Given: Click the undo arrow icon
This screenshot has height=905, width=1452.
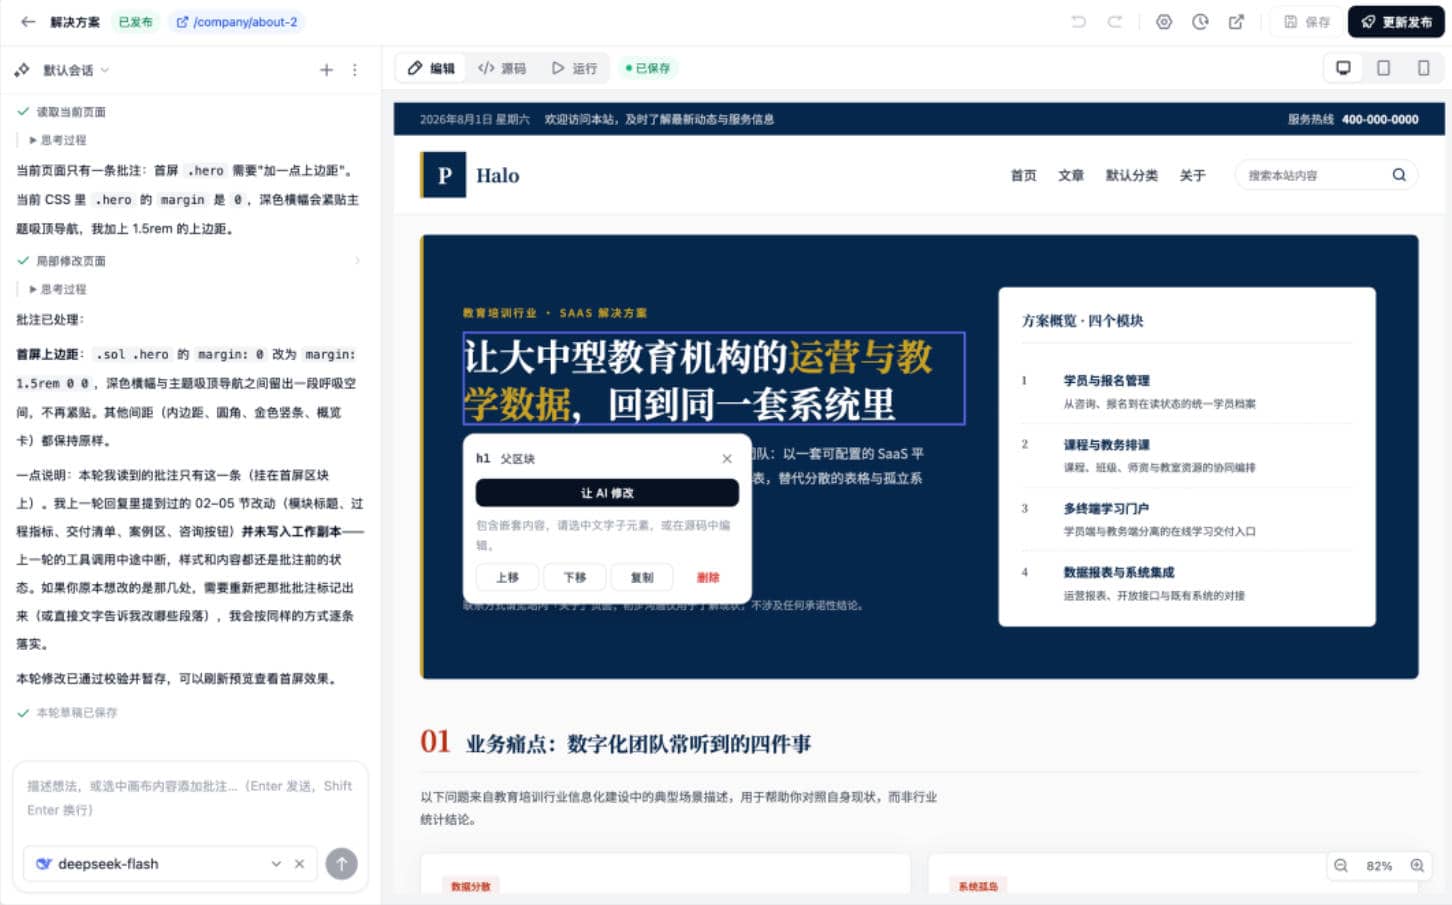Looking at the screenshot, I should click(x=1078, y=21).
